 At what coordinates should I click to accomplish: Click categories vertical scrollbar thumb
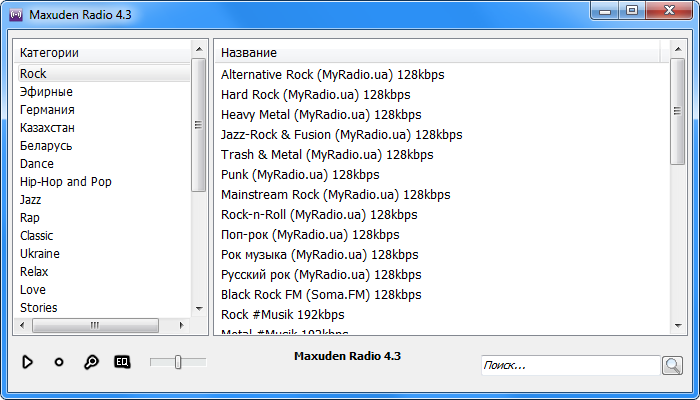click(199, 125)
